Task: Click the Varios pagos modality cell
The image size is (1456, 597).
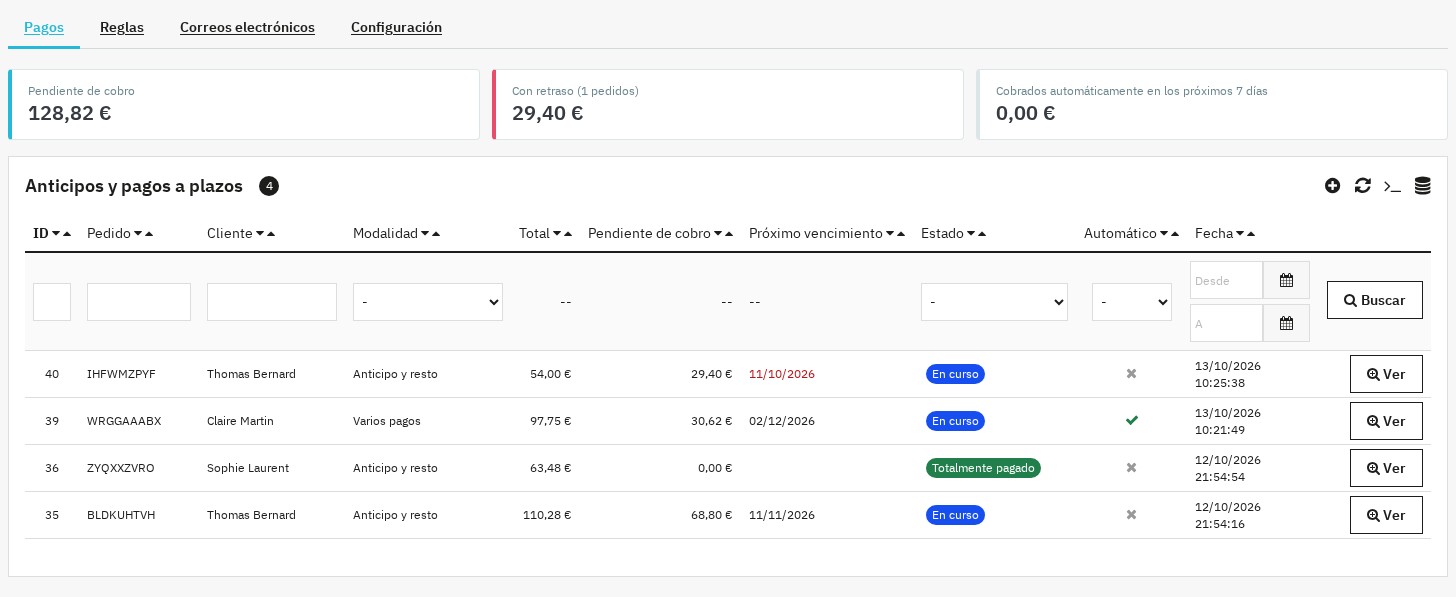Action: click(x=387, y=421)
